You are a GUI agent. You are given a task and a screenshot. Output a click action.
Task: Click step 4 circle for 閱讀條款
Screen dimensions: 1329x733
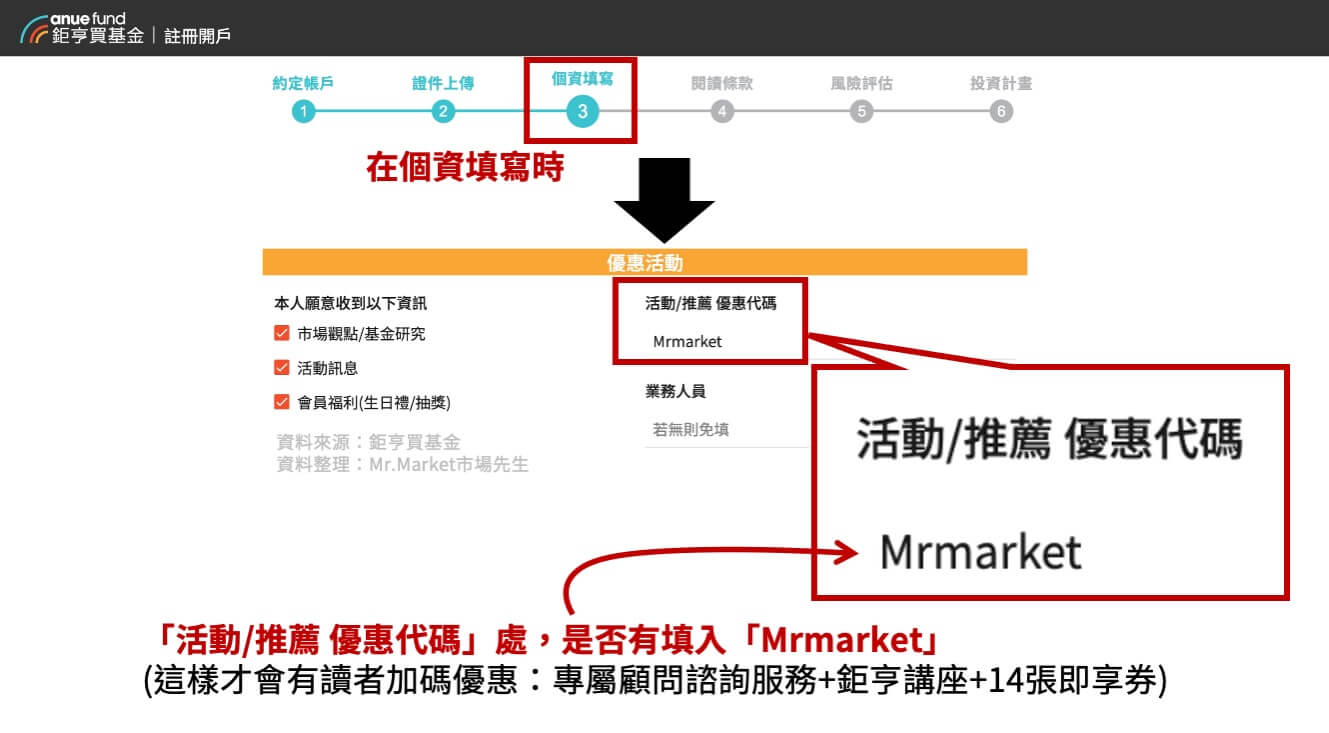[722, 112]
